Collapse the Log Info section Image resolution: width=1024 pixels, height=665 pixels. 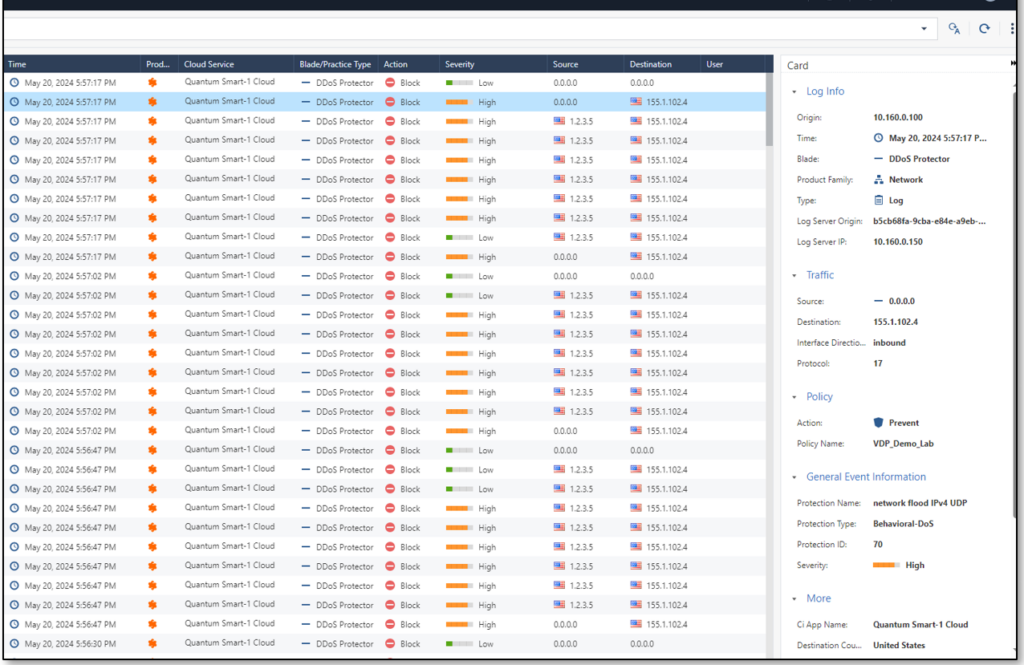point(795,91)
